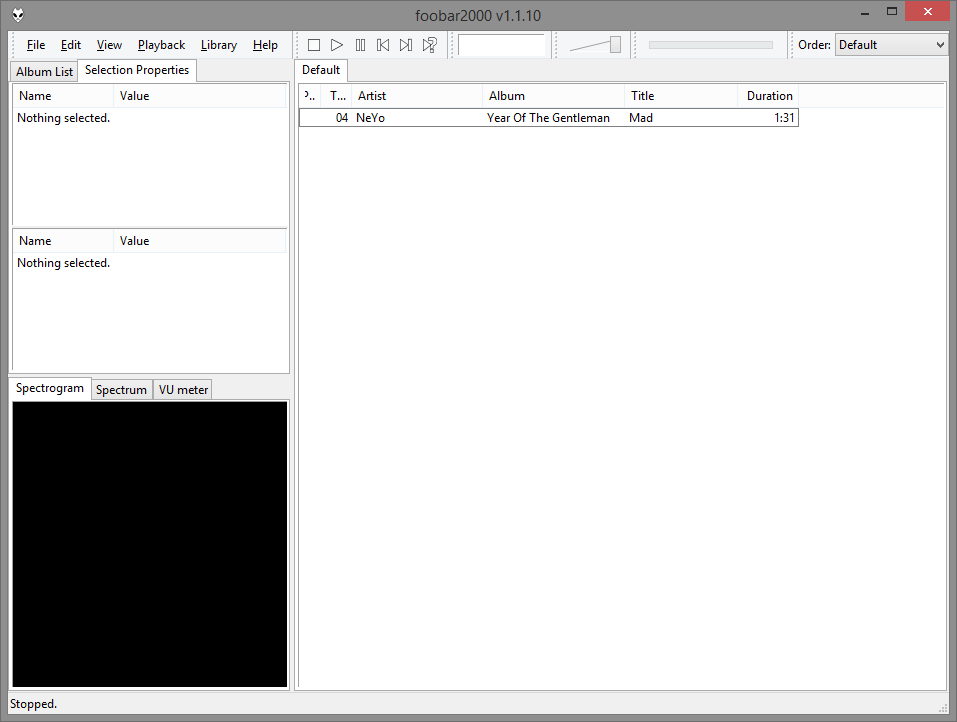The image size is (957, 722).
Task: Open the Playback menu
Action: tap(161, 45)
